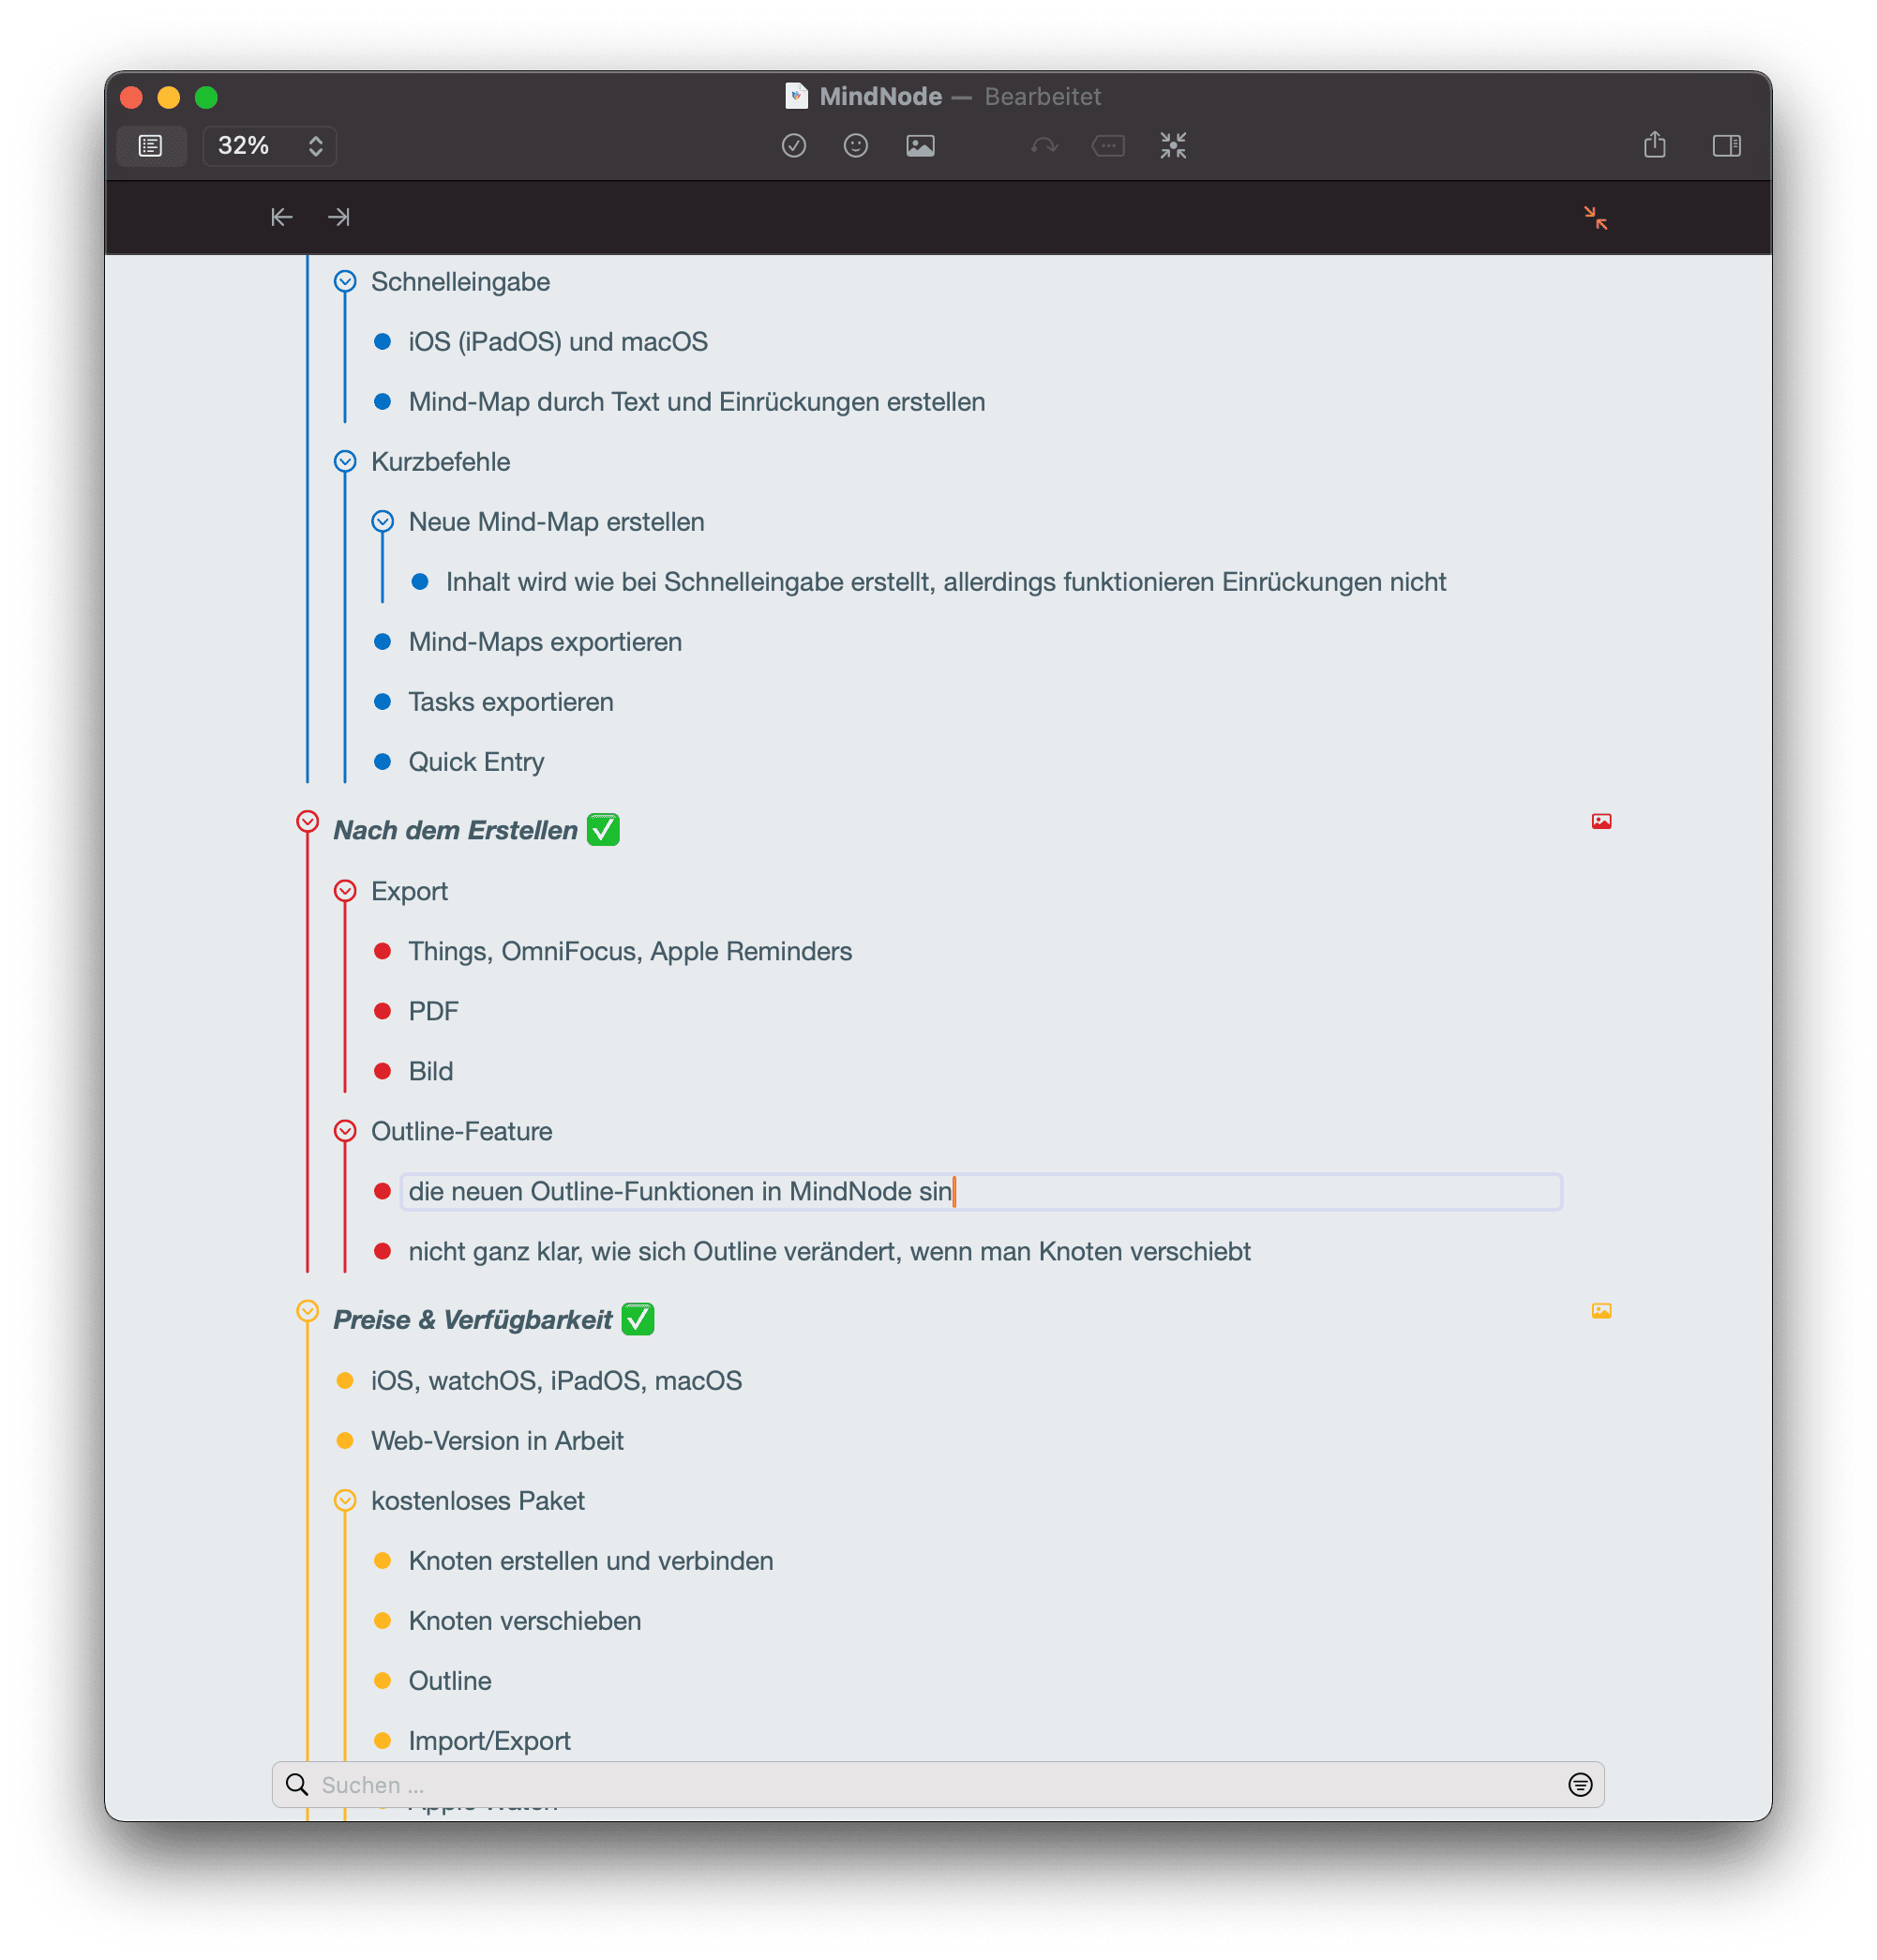Select 'Preise & Verfügbarkeit' heading

coord(472,1320)
